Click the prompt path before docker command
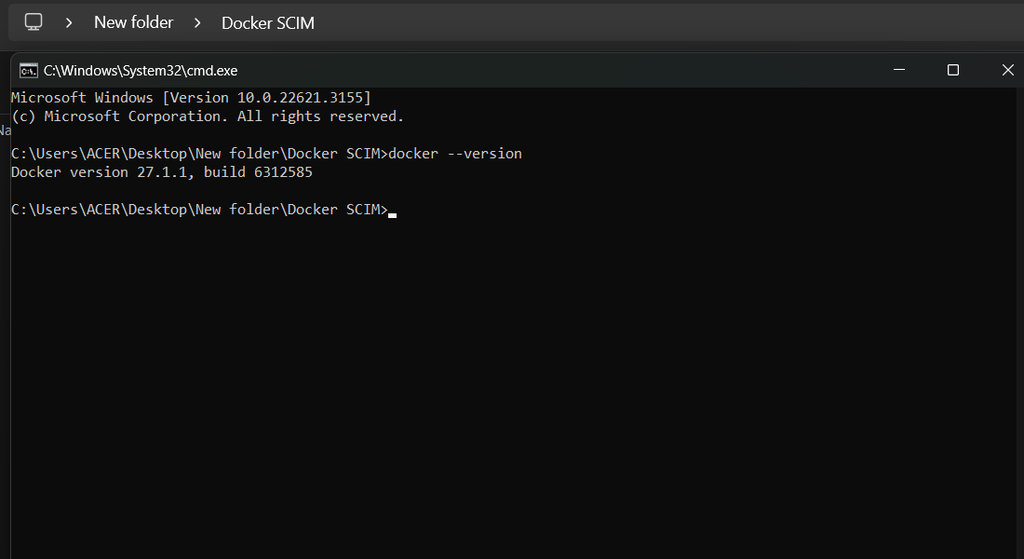 tap(198, 154)
